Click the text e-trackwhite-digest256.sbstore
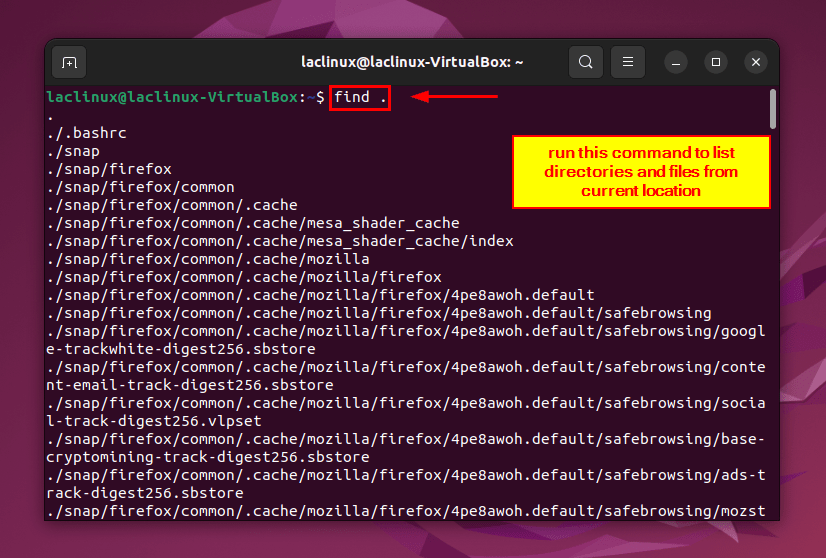Viewport: 826px width, 558px height. [181, 349]
